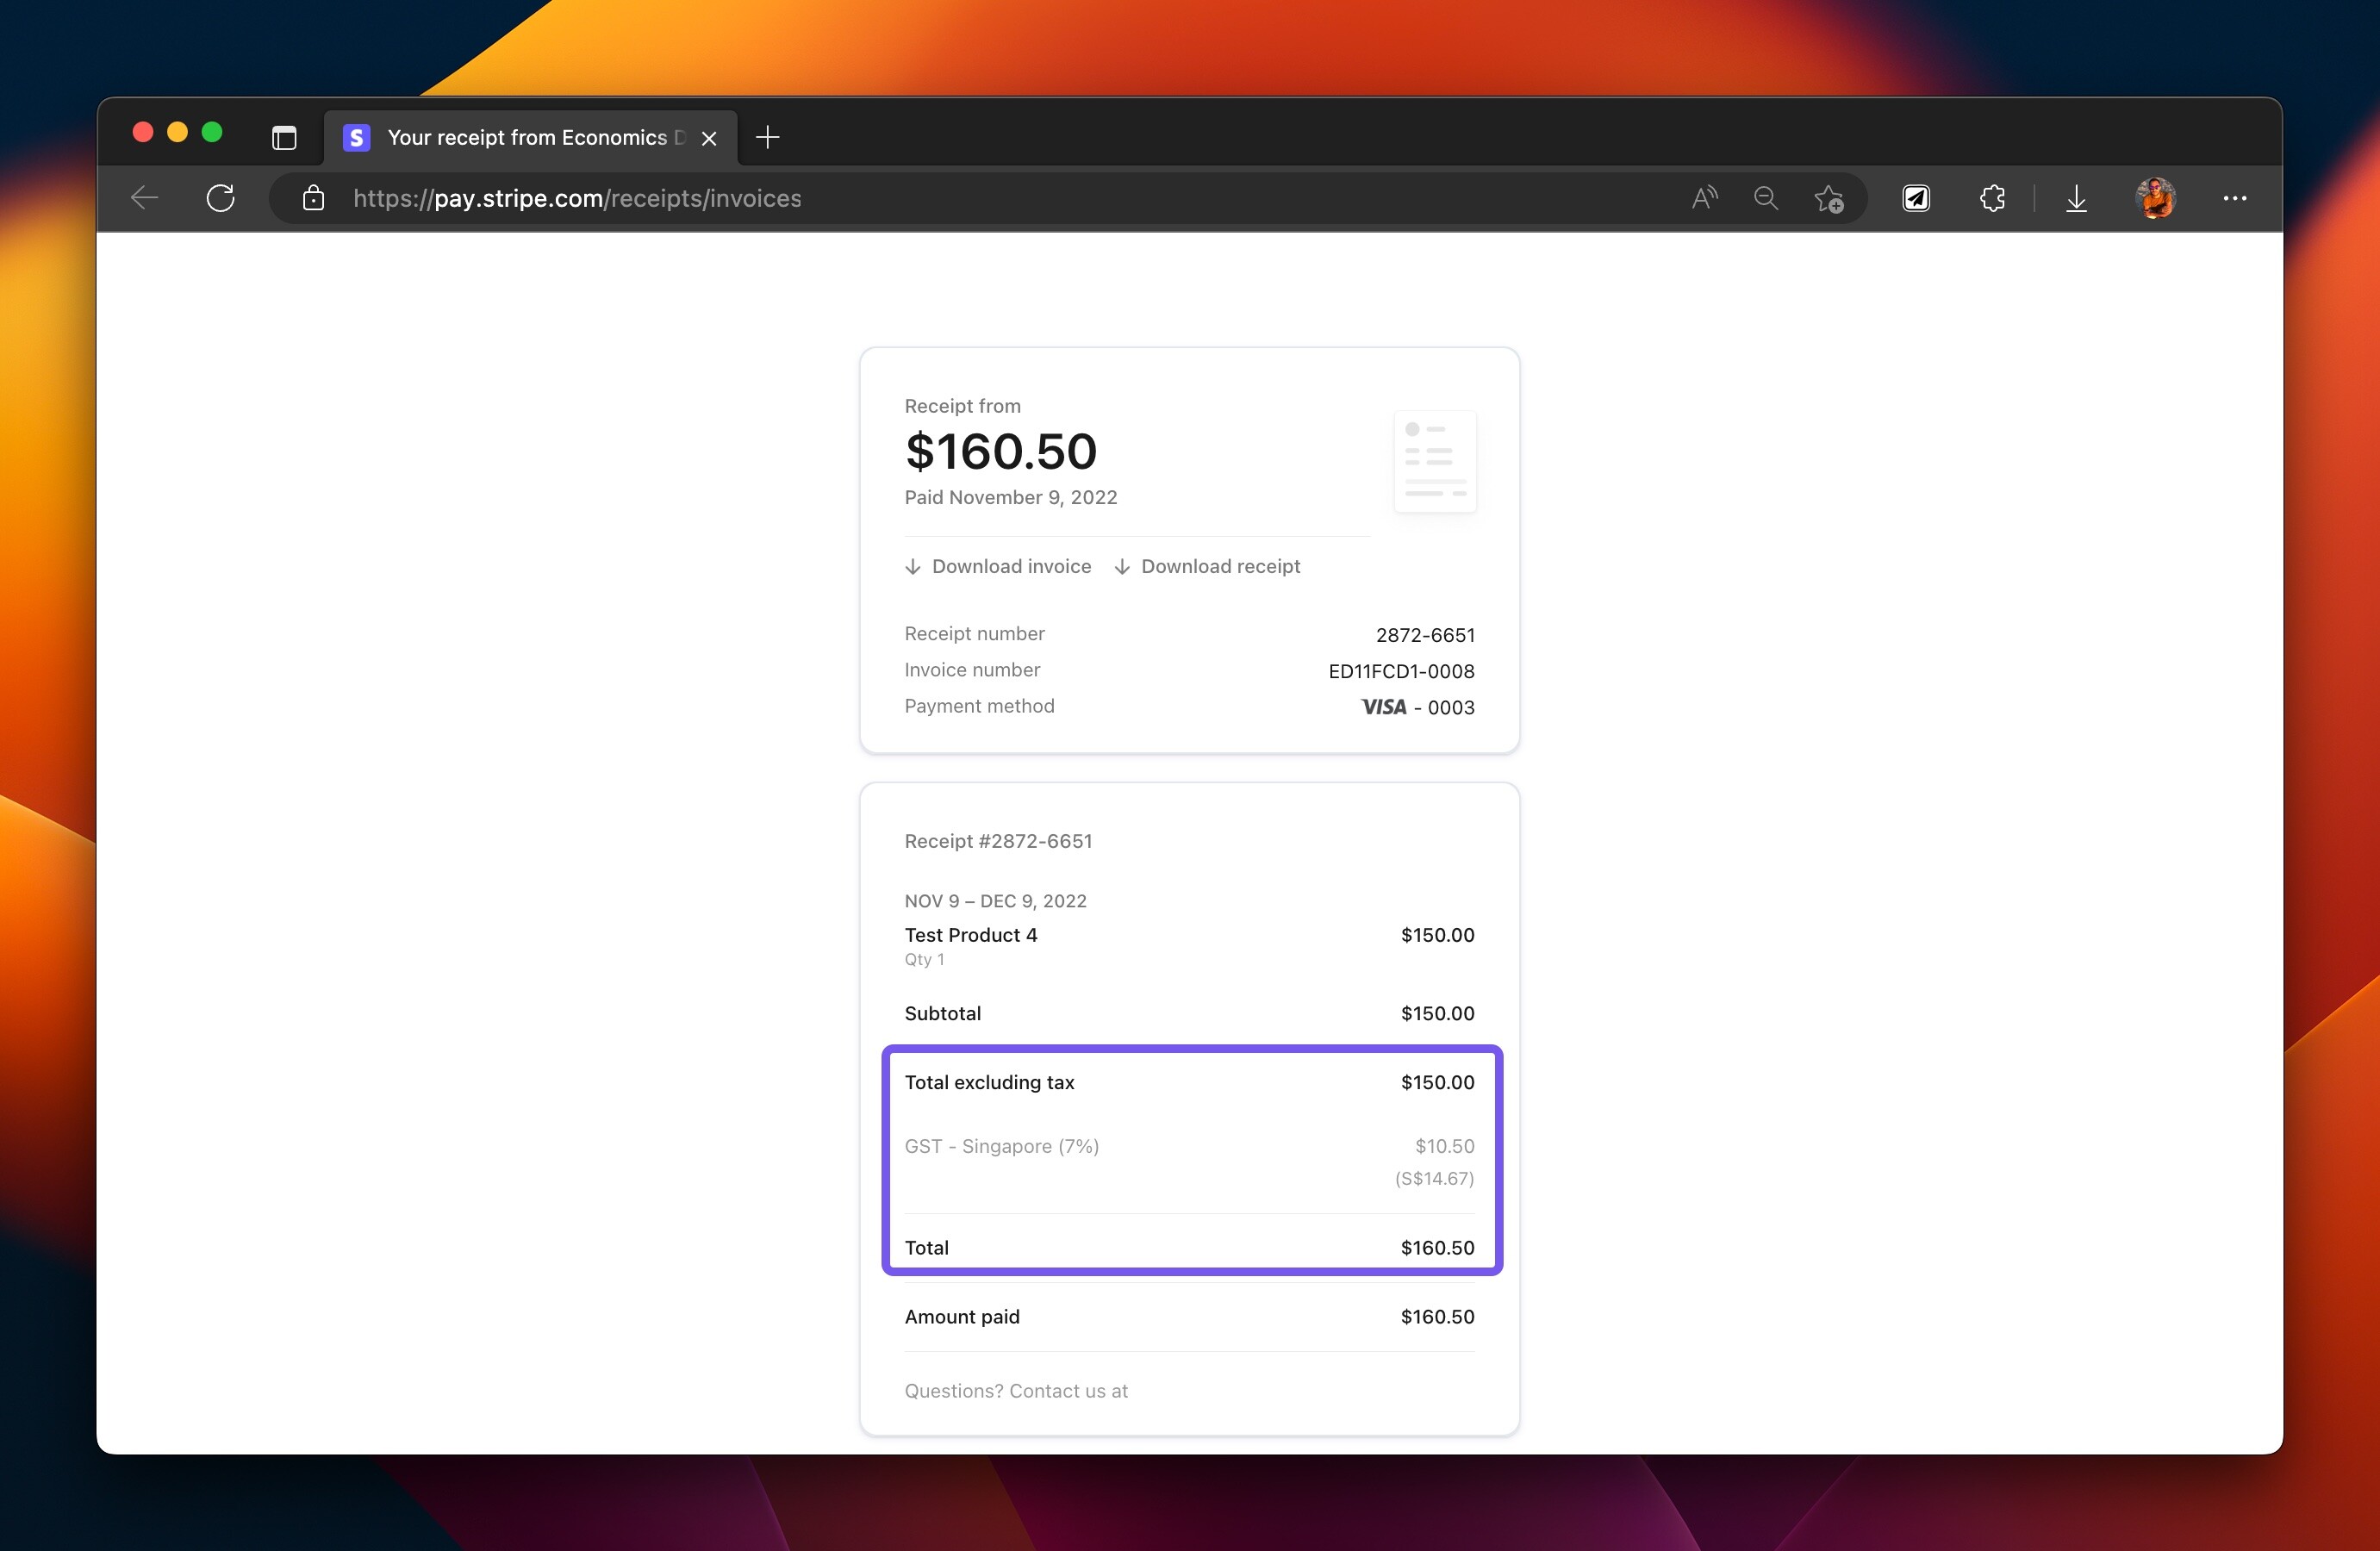This screenshot has width=2380, height=1551.
Task: Open the Read aloud icon in address bar
Action: [1704, 198]
